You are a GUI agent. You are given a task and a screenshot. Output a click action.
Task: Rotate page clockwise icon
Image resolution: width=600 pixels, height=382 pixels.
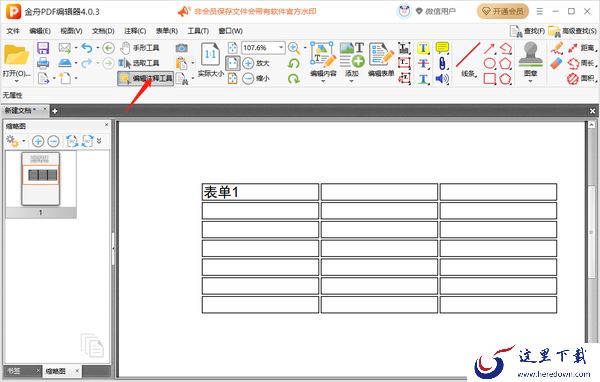click(x=293, y=78)
